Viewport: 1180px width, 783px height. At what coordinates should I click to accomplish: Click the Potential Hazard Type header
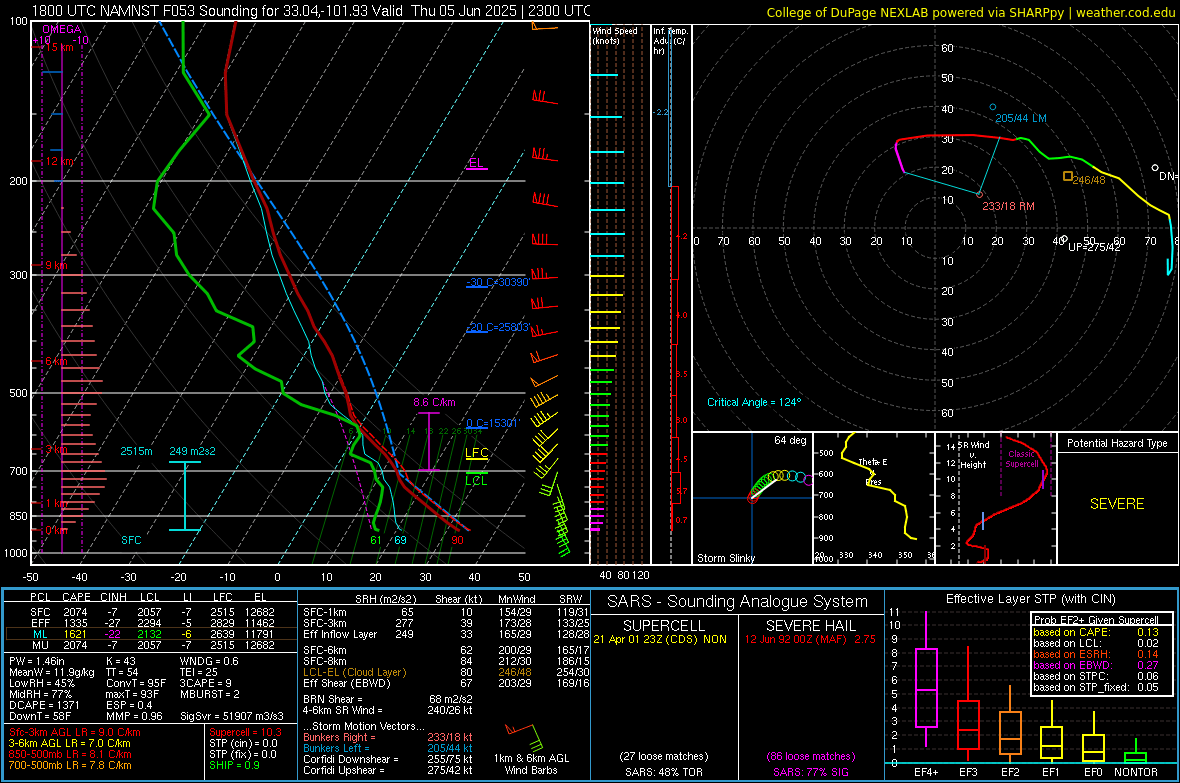[1117, 443]
